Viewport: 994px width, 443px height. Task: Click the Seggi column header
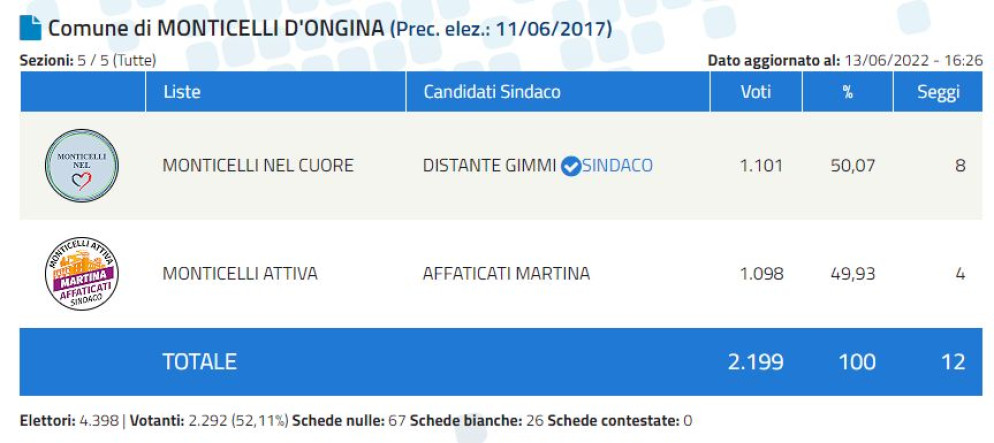point(938,92)
